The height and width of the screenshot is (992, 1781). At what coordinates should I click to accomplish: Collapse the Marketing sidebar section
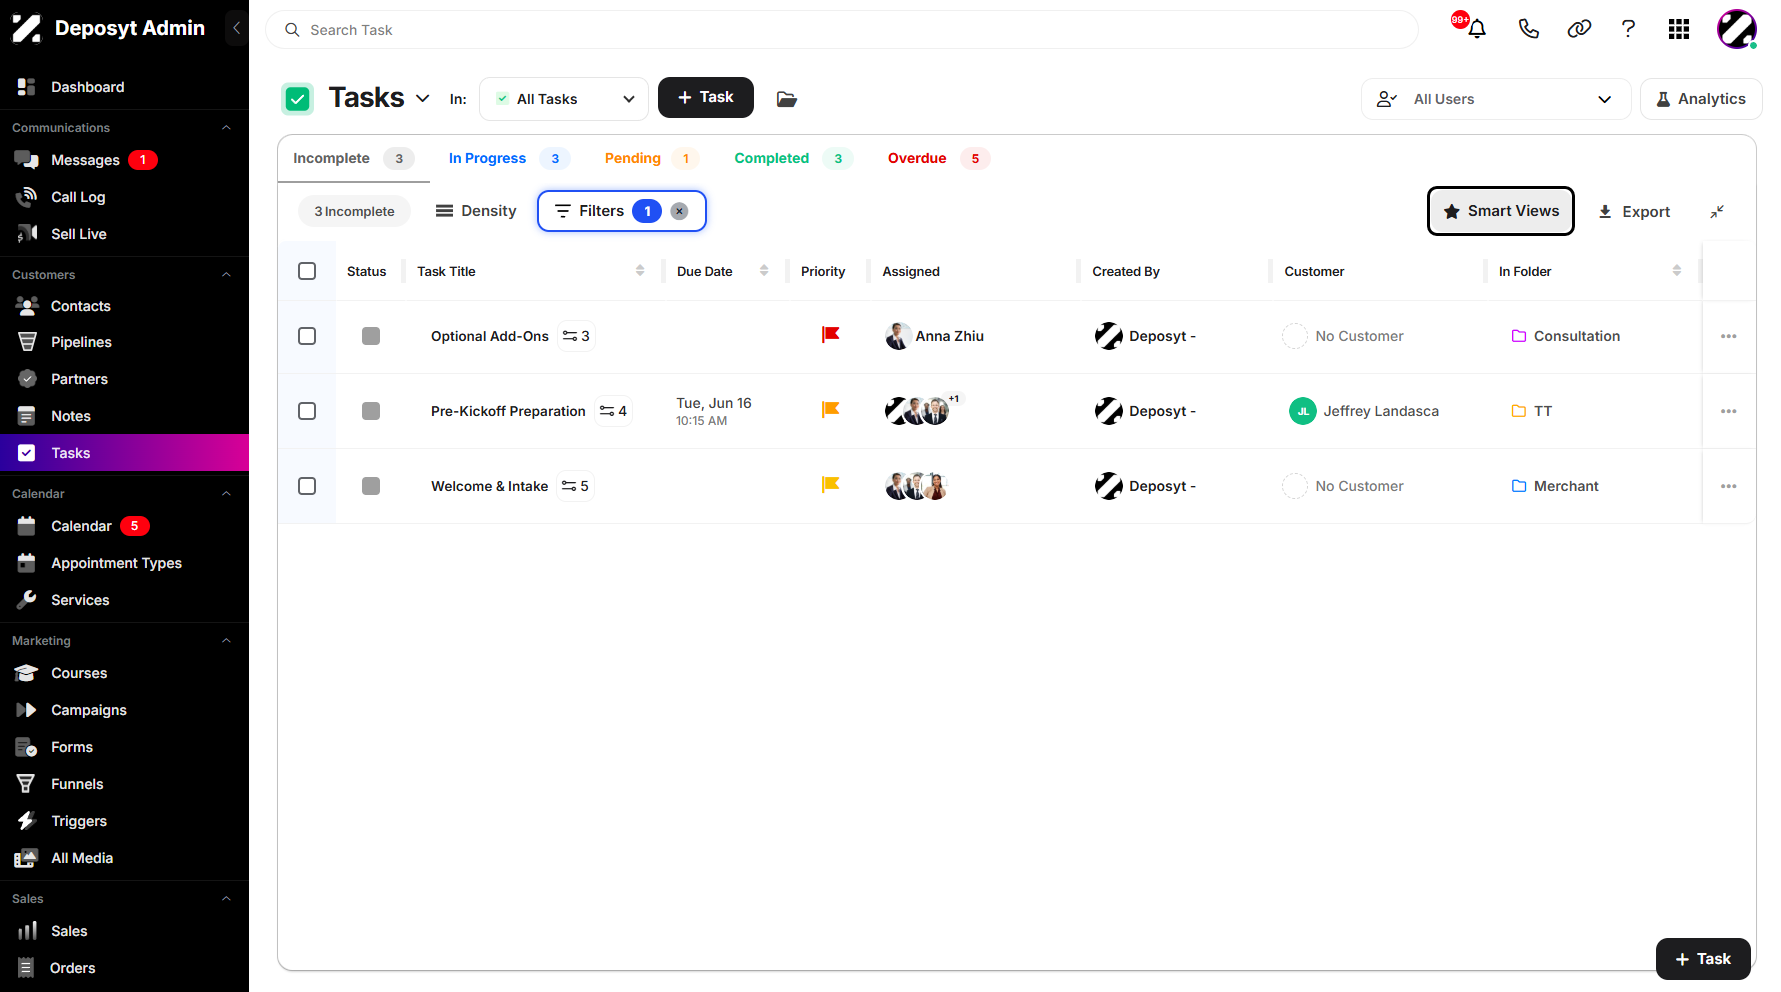pyautogui.click(x=226, y=641)
